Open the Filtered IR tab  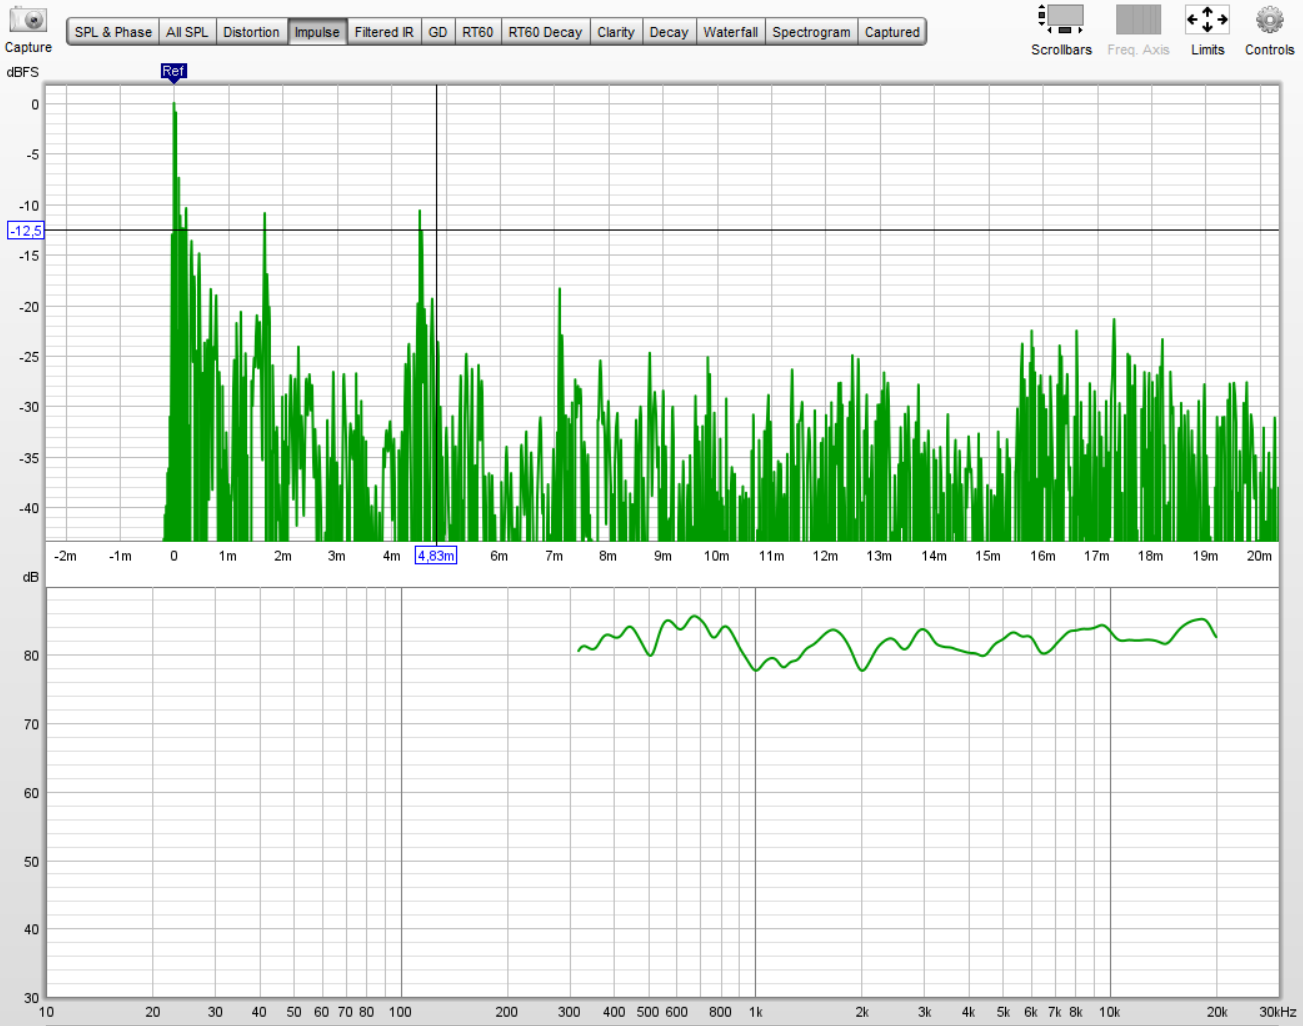(x=384, y=32)
